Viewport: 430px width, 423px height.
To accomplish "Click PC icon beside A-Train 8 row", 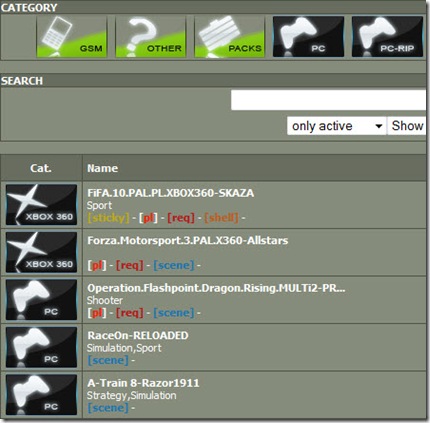I will [41, 395].
